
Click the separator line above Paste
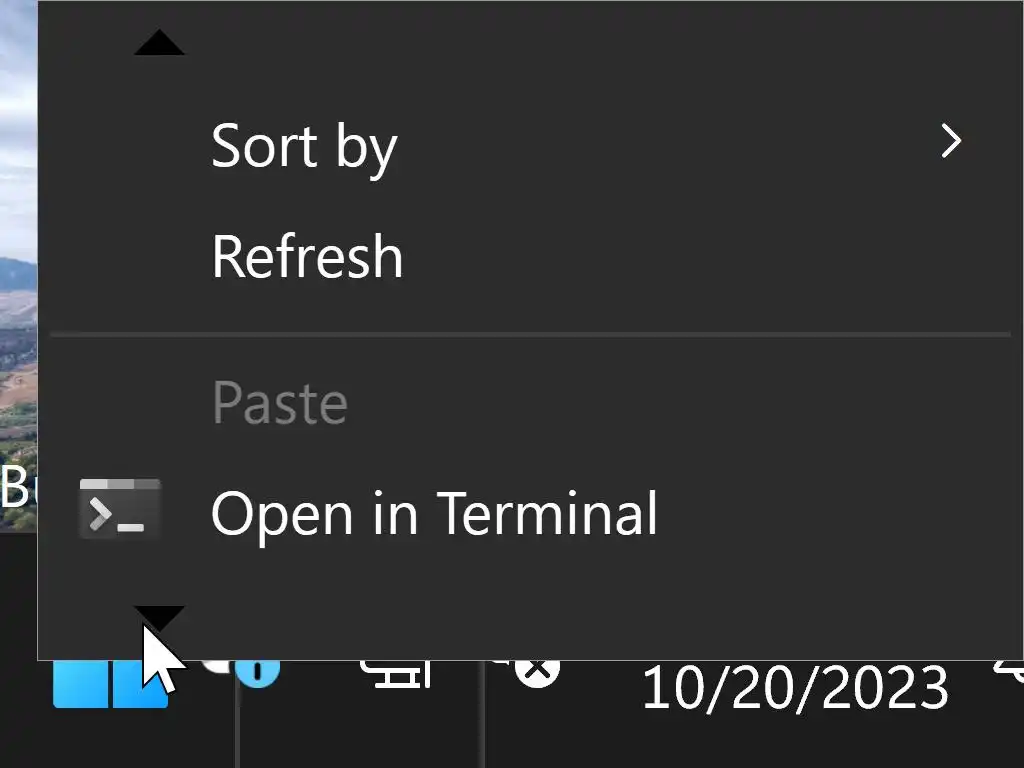tap(530, 333)
